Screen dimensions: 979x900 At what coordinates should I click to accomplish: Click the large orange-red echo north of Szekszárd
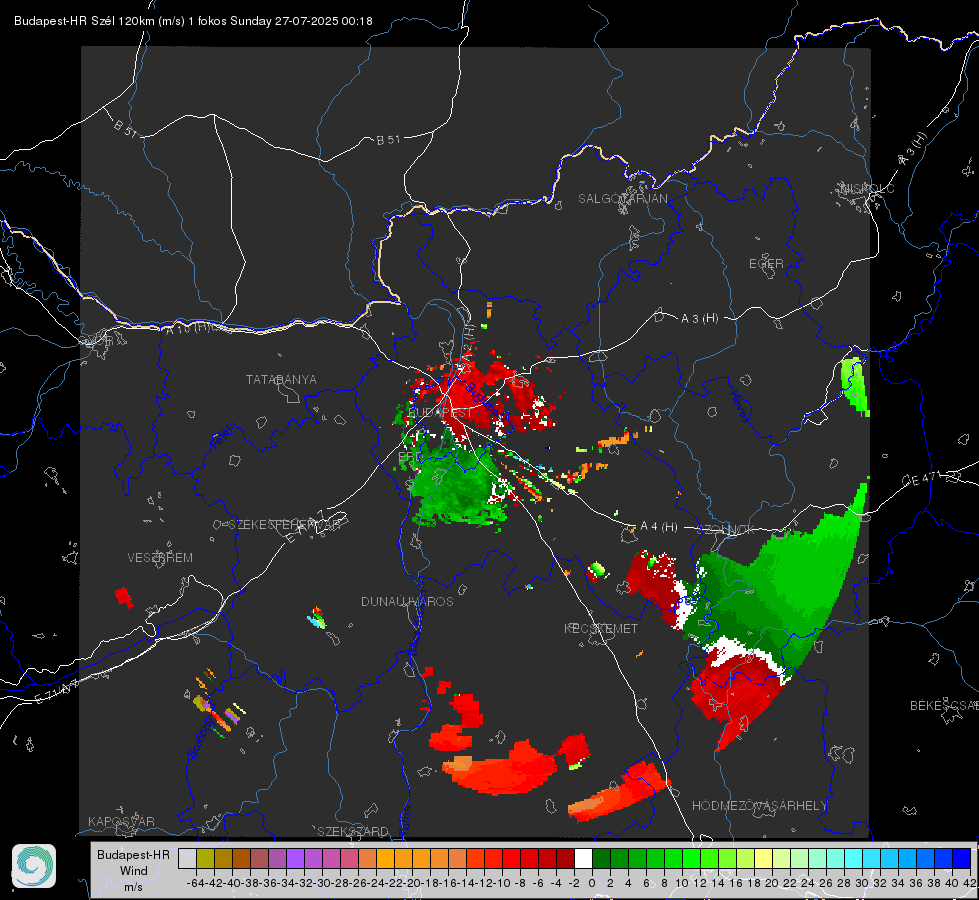point(499,771)
